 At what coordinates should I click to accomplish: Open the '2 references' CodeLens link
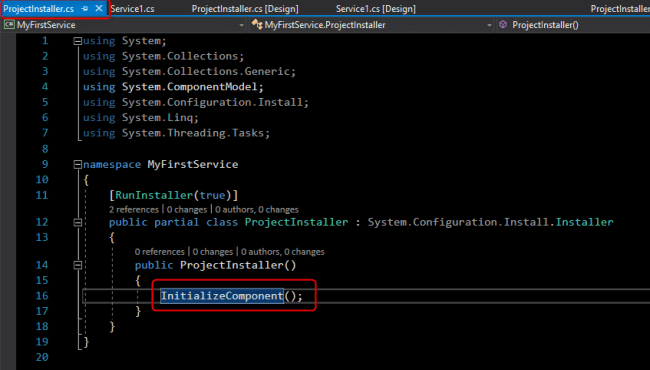pyautogui.click(x=134, y=210)
